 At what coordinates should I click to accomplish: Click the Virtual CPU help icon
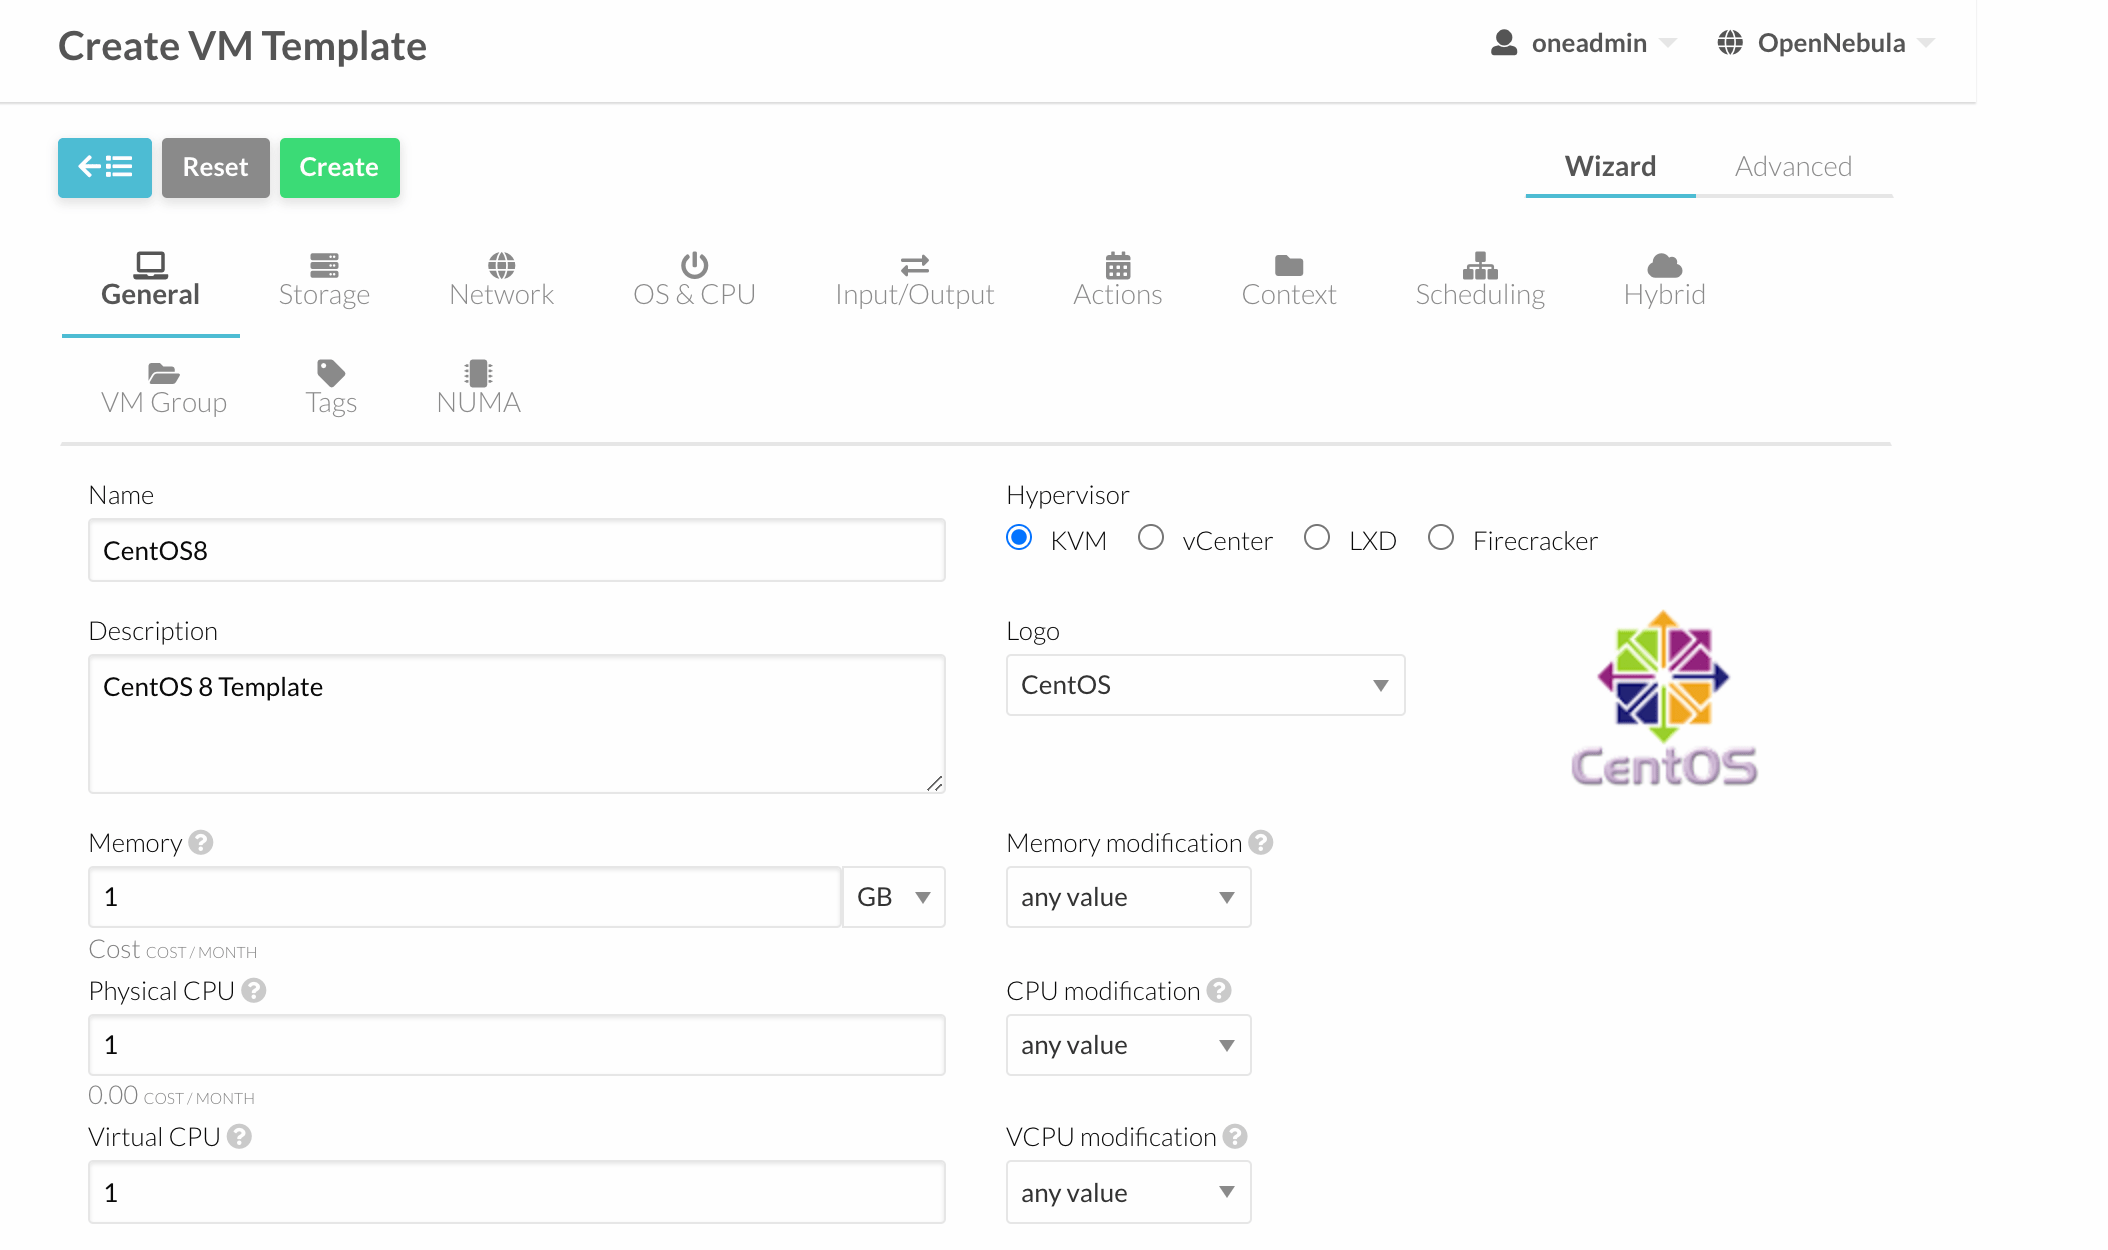coord(239,1137)
